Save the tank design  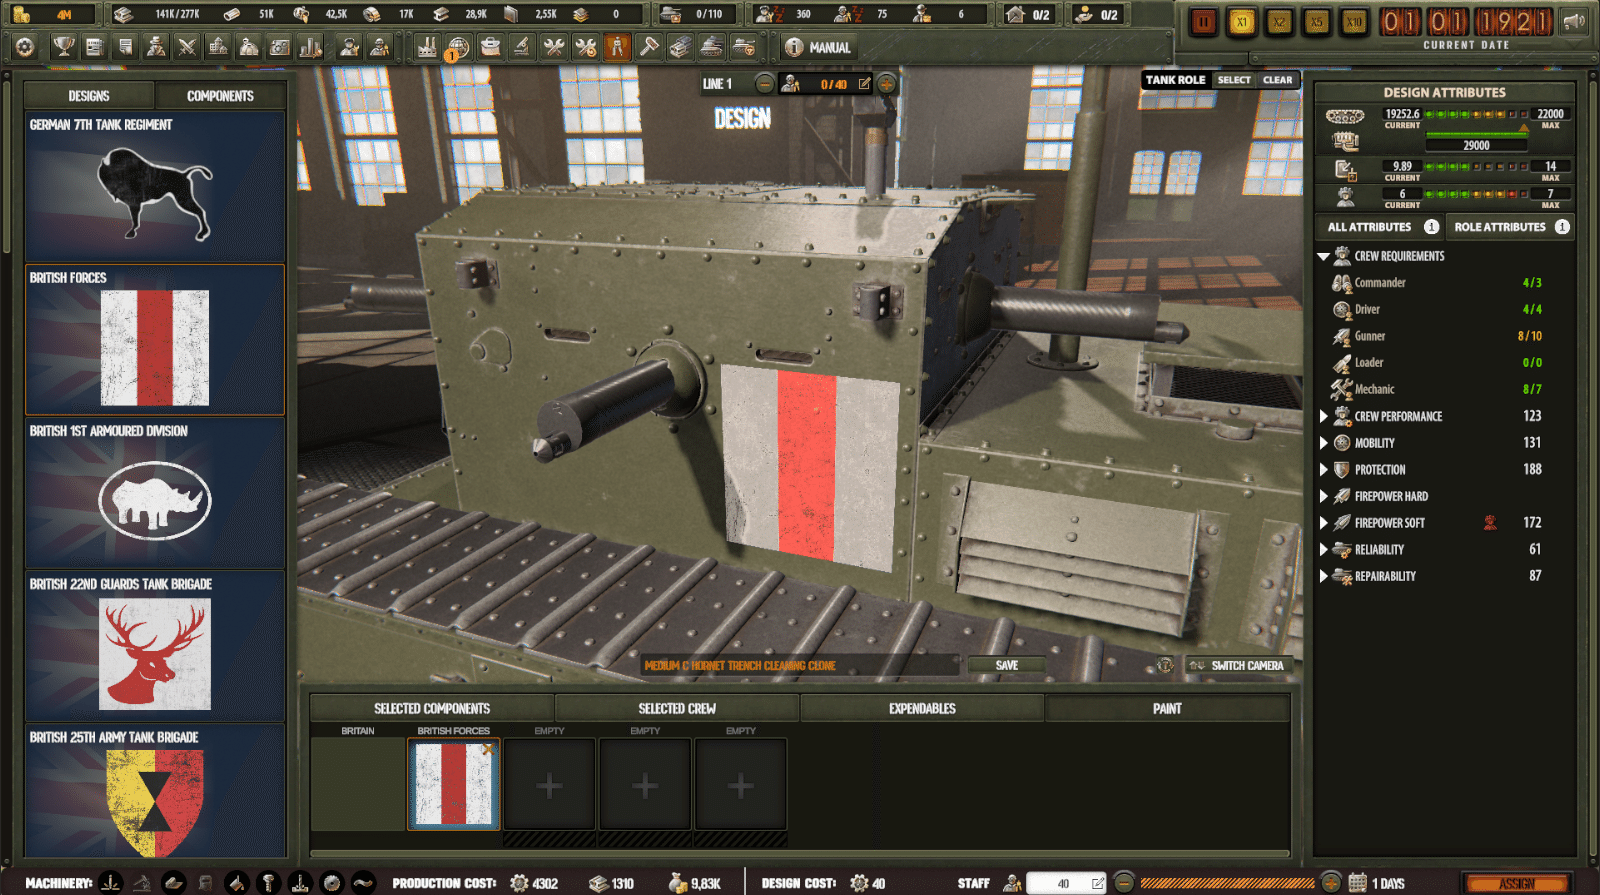point(1007,665)
